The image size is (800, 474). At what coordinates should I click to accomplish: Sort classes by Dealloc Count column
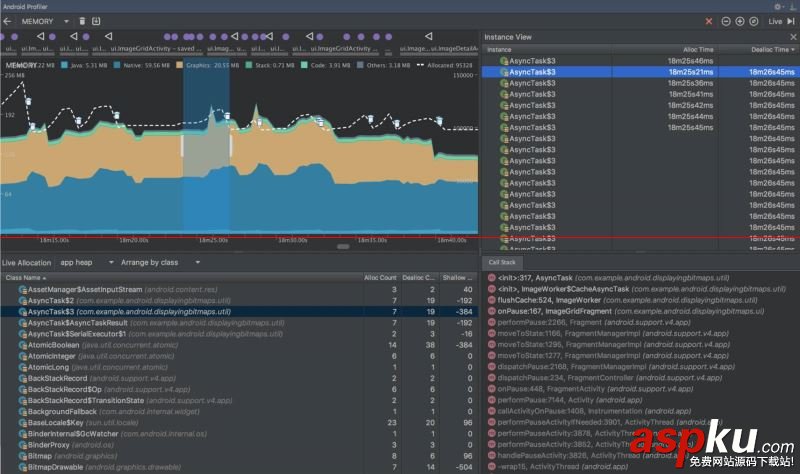click(x=418, y=278)
